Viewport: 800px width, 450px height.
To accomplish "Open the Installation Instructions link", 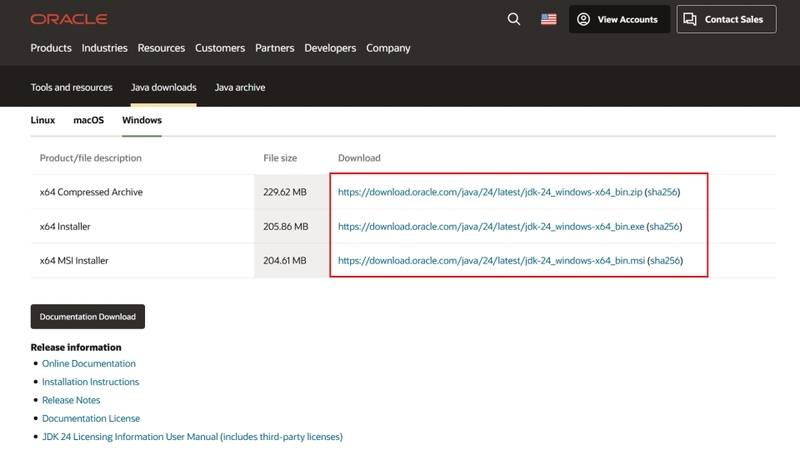I will click(x=90, y=382).
